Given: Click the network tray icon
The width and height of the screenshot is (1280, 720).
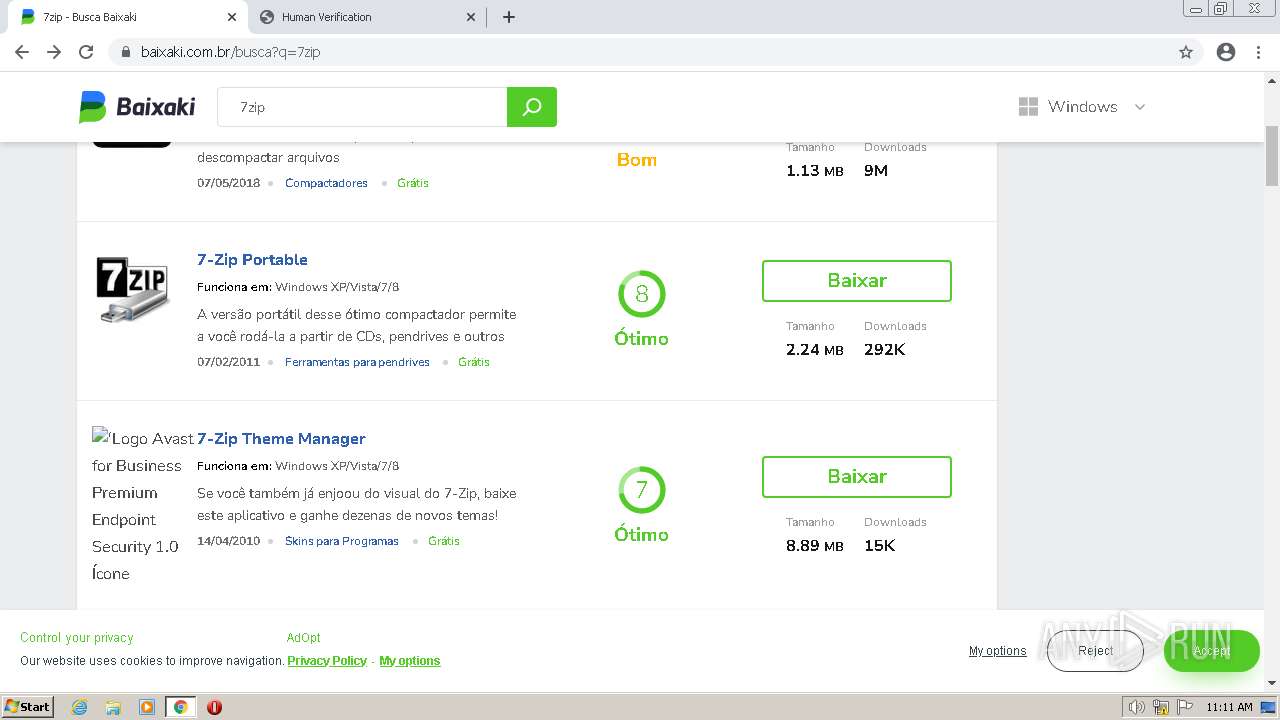Looking at the screenshot, I should click(1161, 707).
